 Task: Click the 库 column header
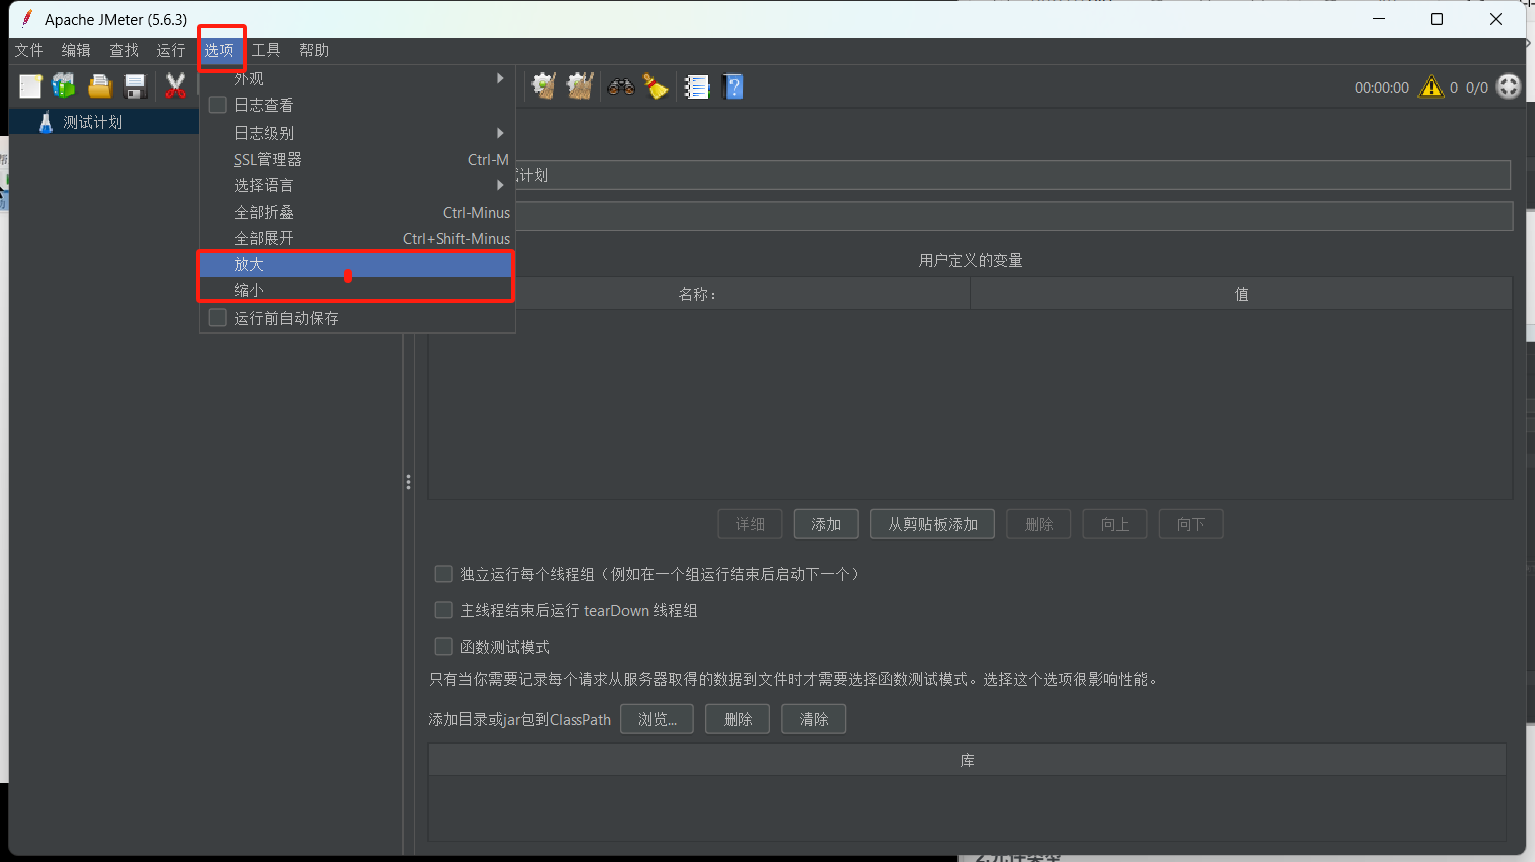tap(967, 760)
